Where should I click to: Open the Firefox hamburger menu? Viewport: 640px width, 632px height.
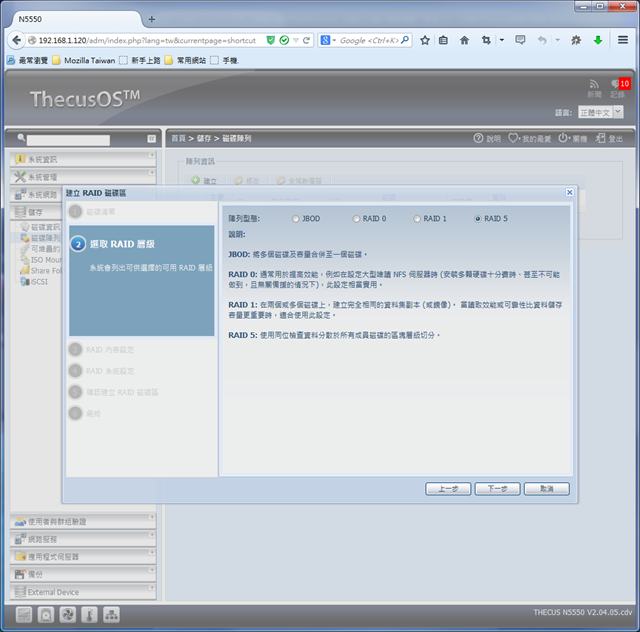[623, 40]
